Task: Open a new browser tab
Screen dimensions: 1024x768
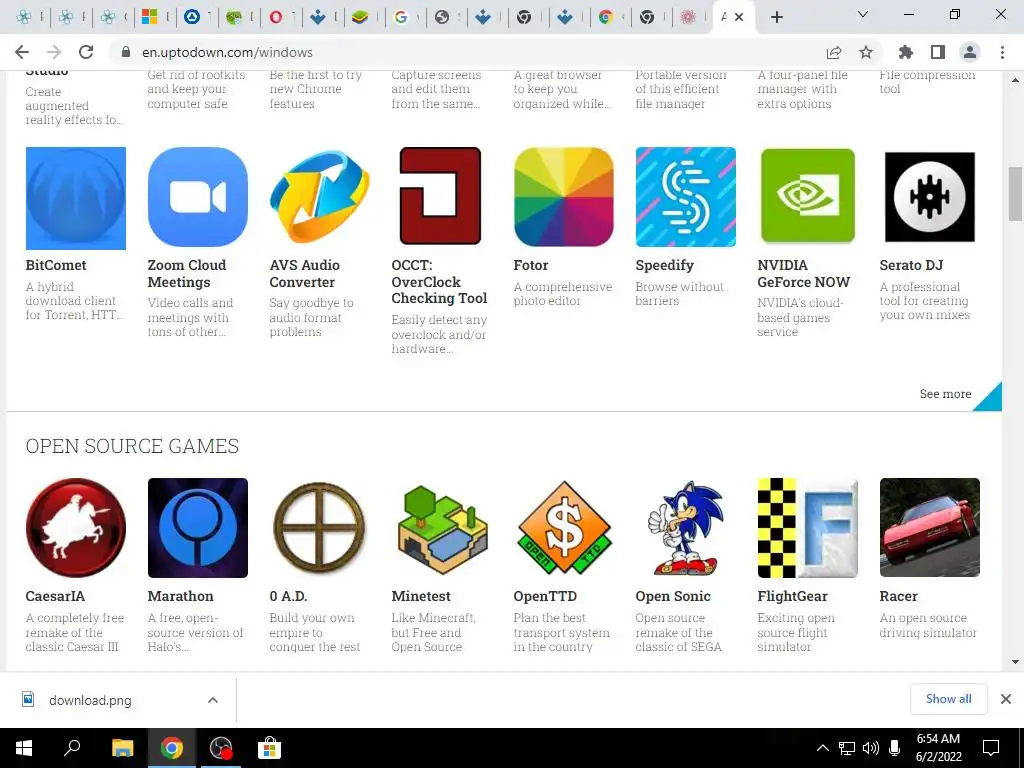Action: pyautogui.click(x=776, y=17)
